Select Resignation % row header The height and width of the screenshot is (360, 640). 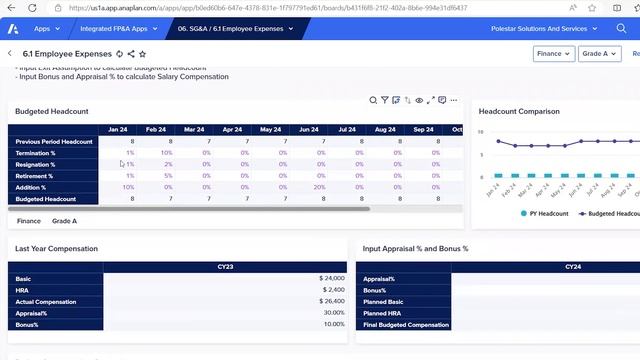tap(53, 164)
